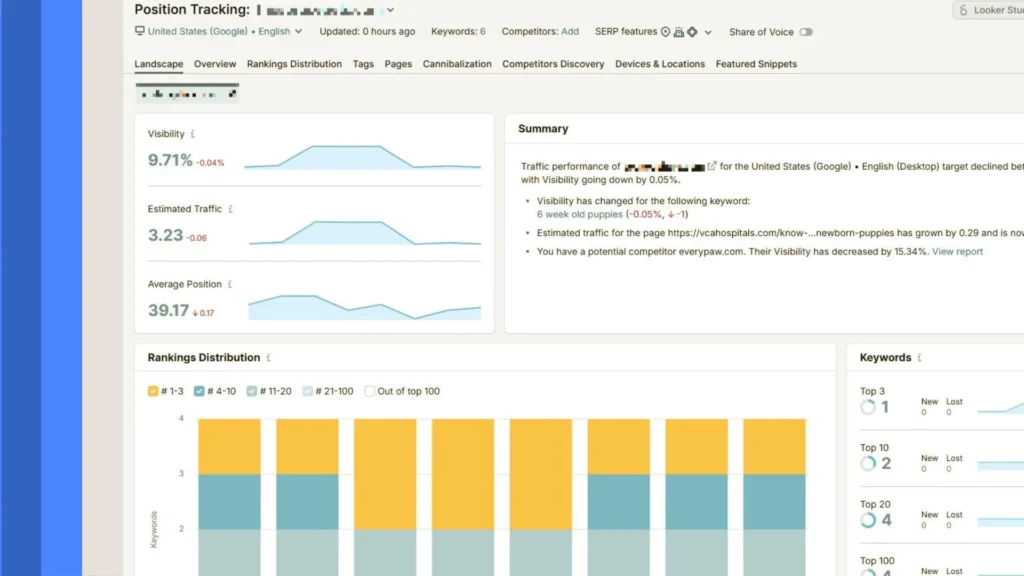Enable the Out of top 100 checkbox
The image size is (1024, 576).
(370, 391)
